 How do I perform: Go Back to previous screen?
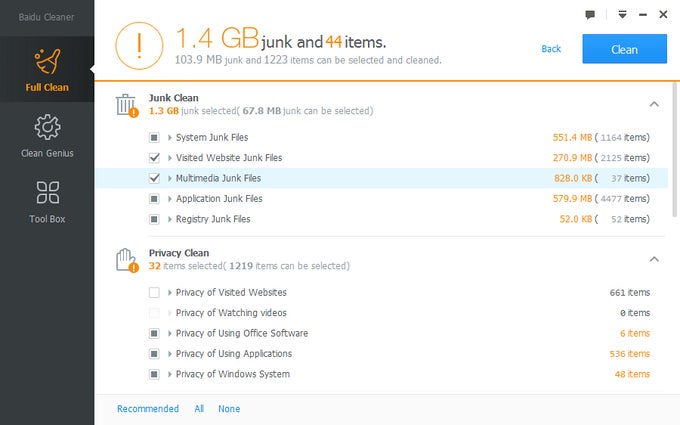pyautogui.click(x=551, y=49)
